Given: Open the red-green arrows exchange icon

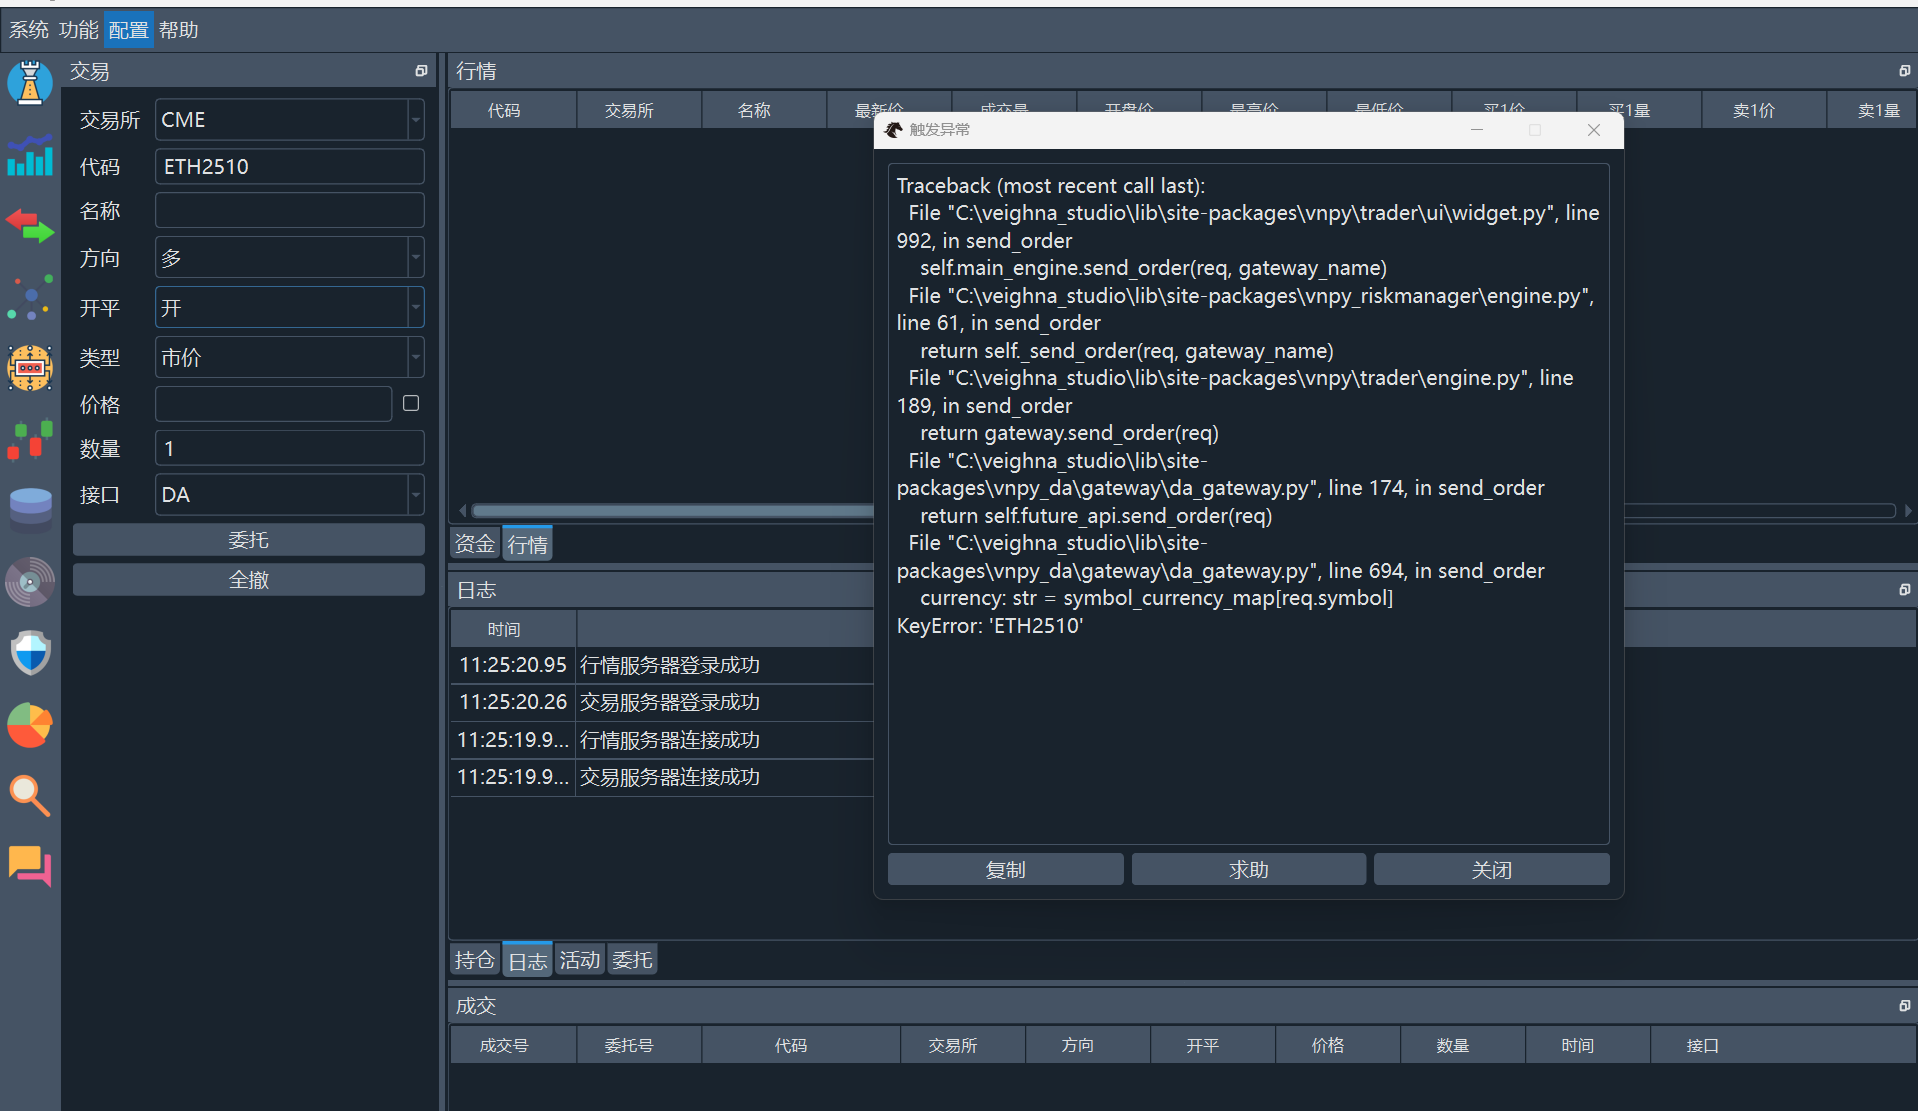Looking at the screenshot, I should pos(30,226).
